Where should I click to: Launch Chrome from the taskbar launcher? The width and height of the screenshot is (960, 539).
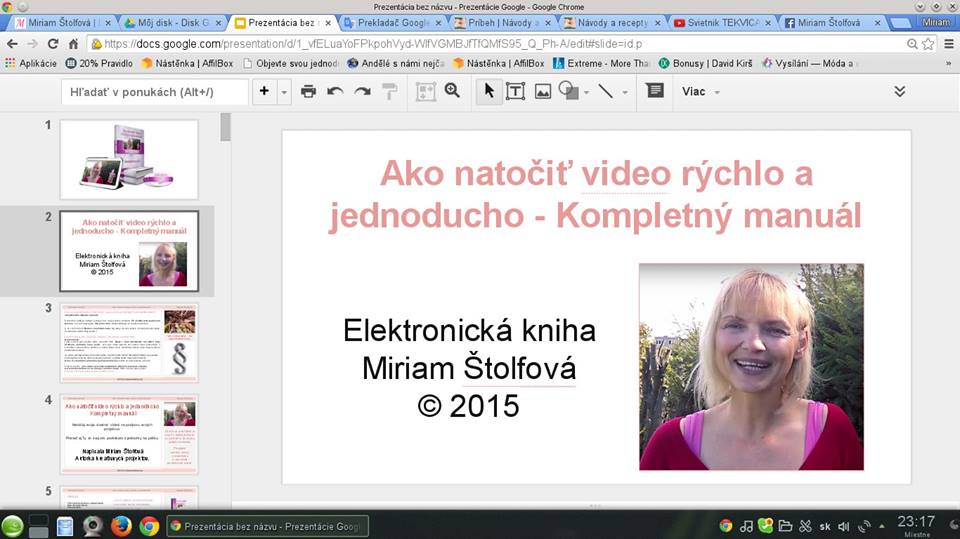point(149,526)
